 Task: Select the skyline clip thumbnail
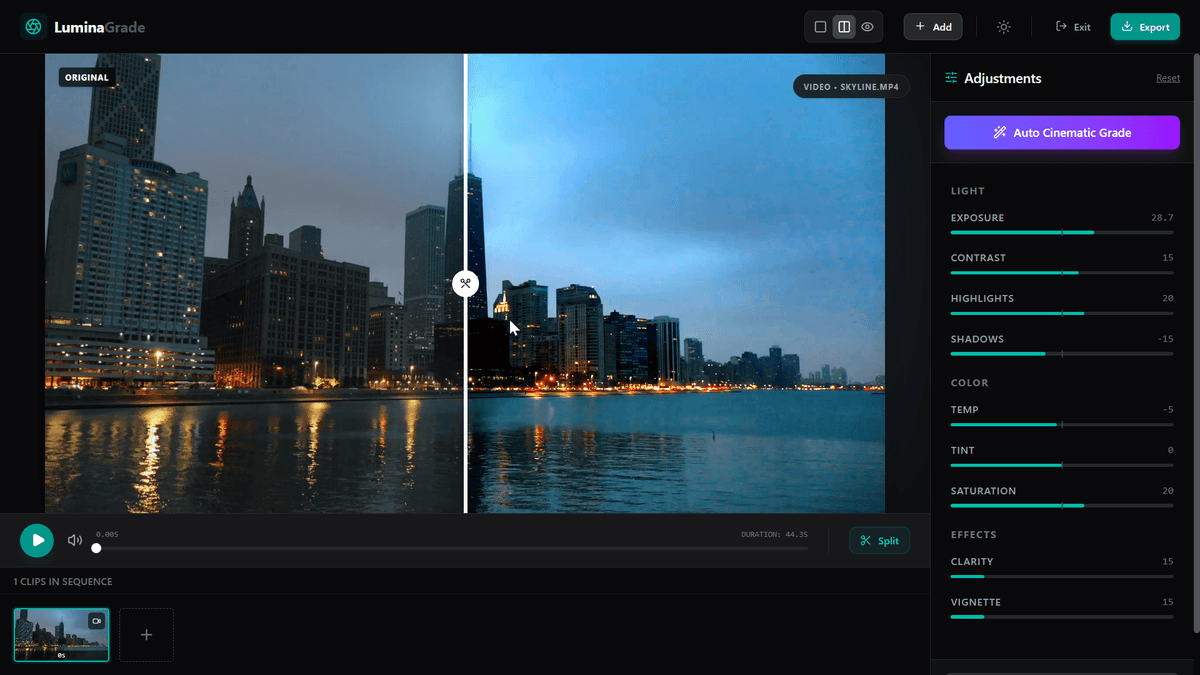[61, 635]
